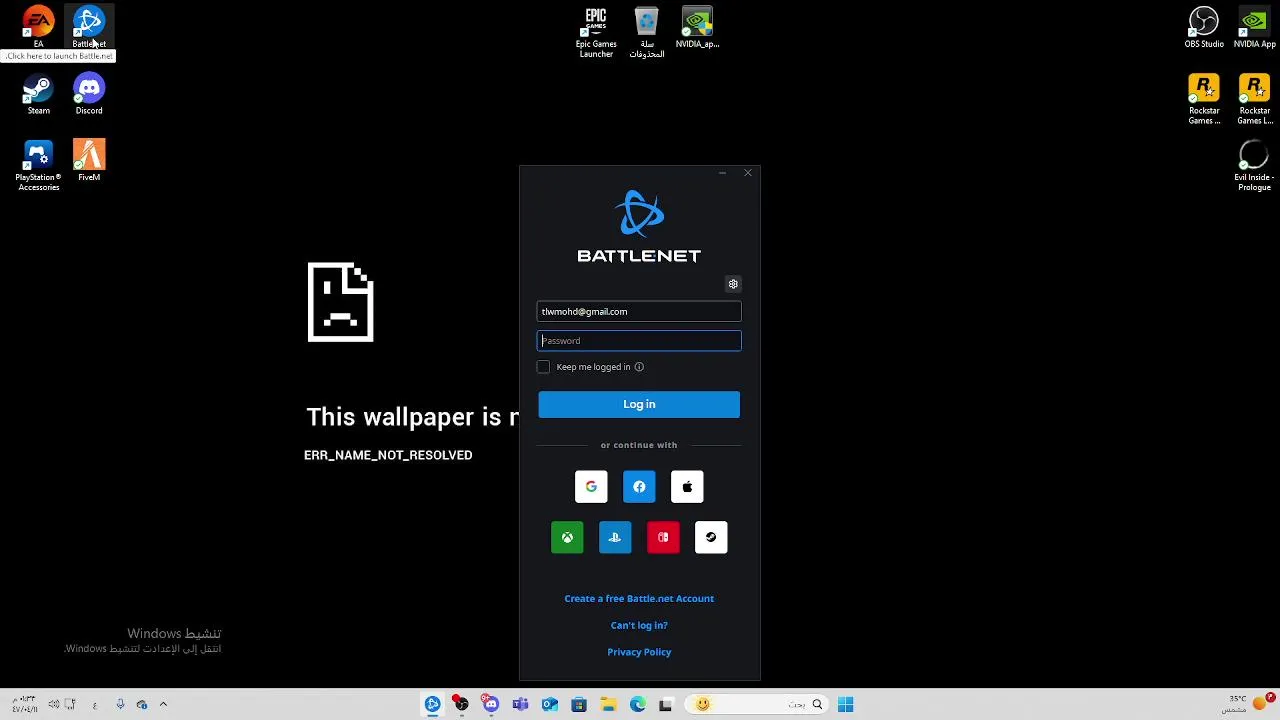Open Microsoft Store from the taskbar
Screen dimensions: 1280x720
(579, 705)
